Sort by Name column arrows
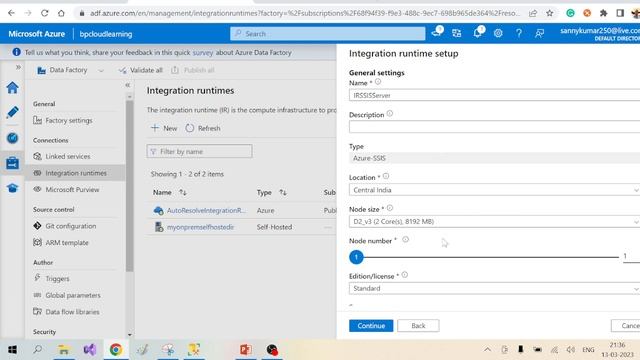The image size is (640, 360). tap(183, 192)
